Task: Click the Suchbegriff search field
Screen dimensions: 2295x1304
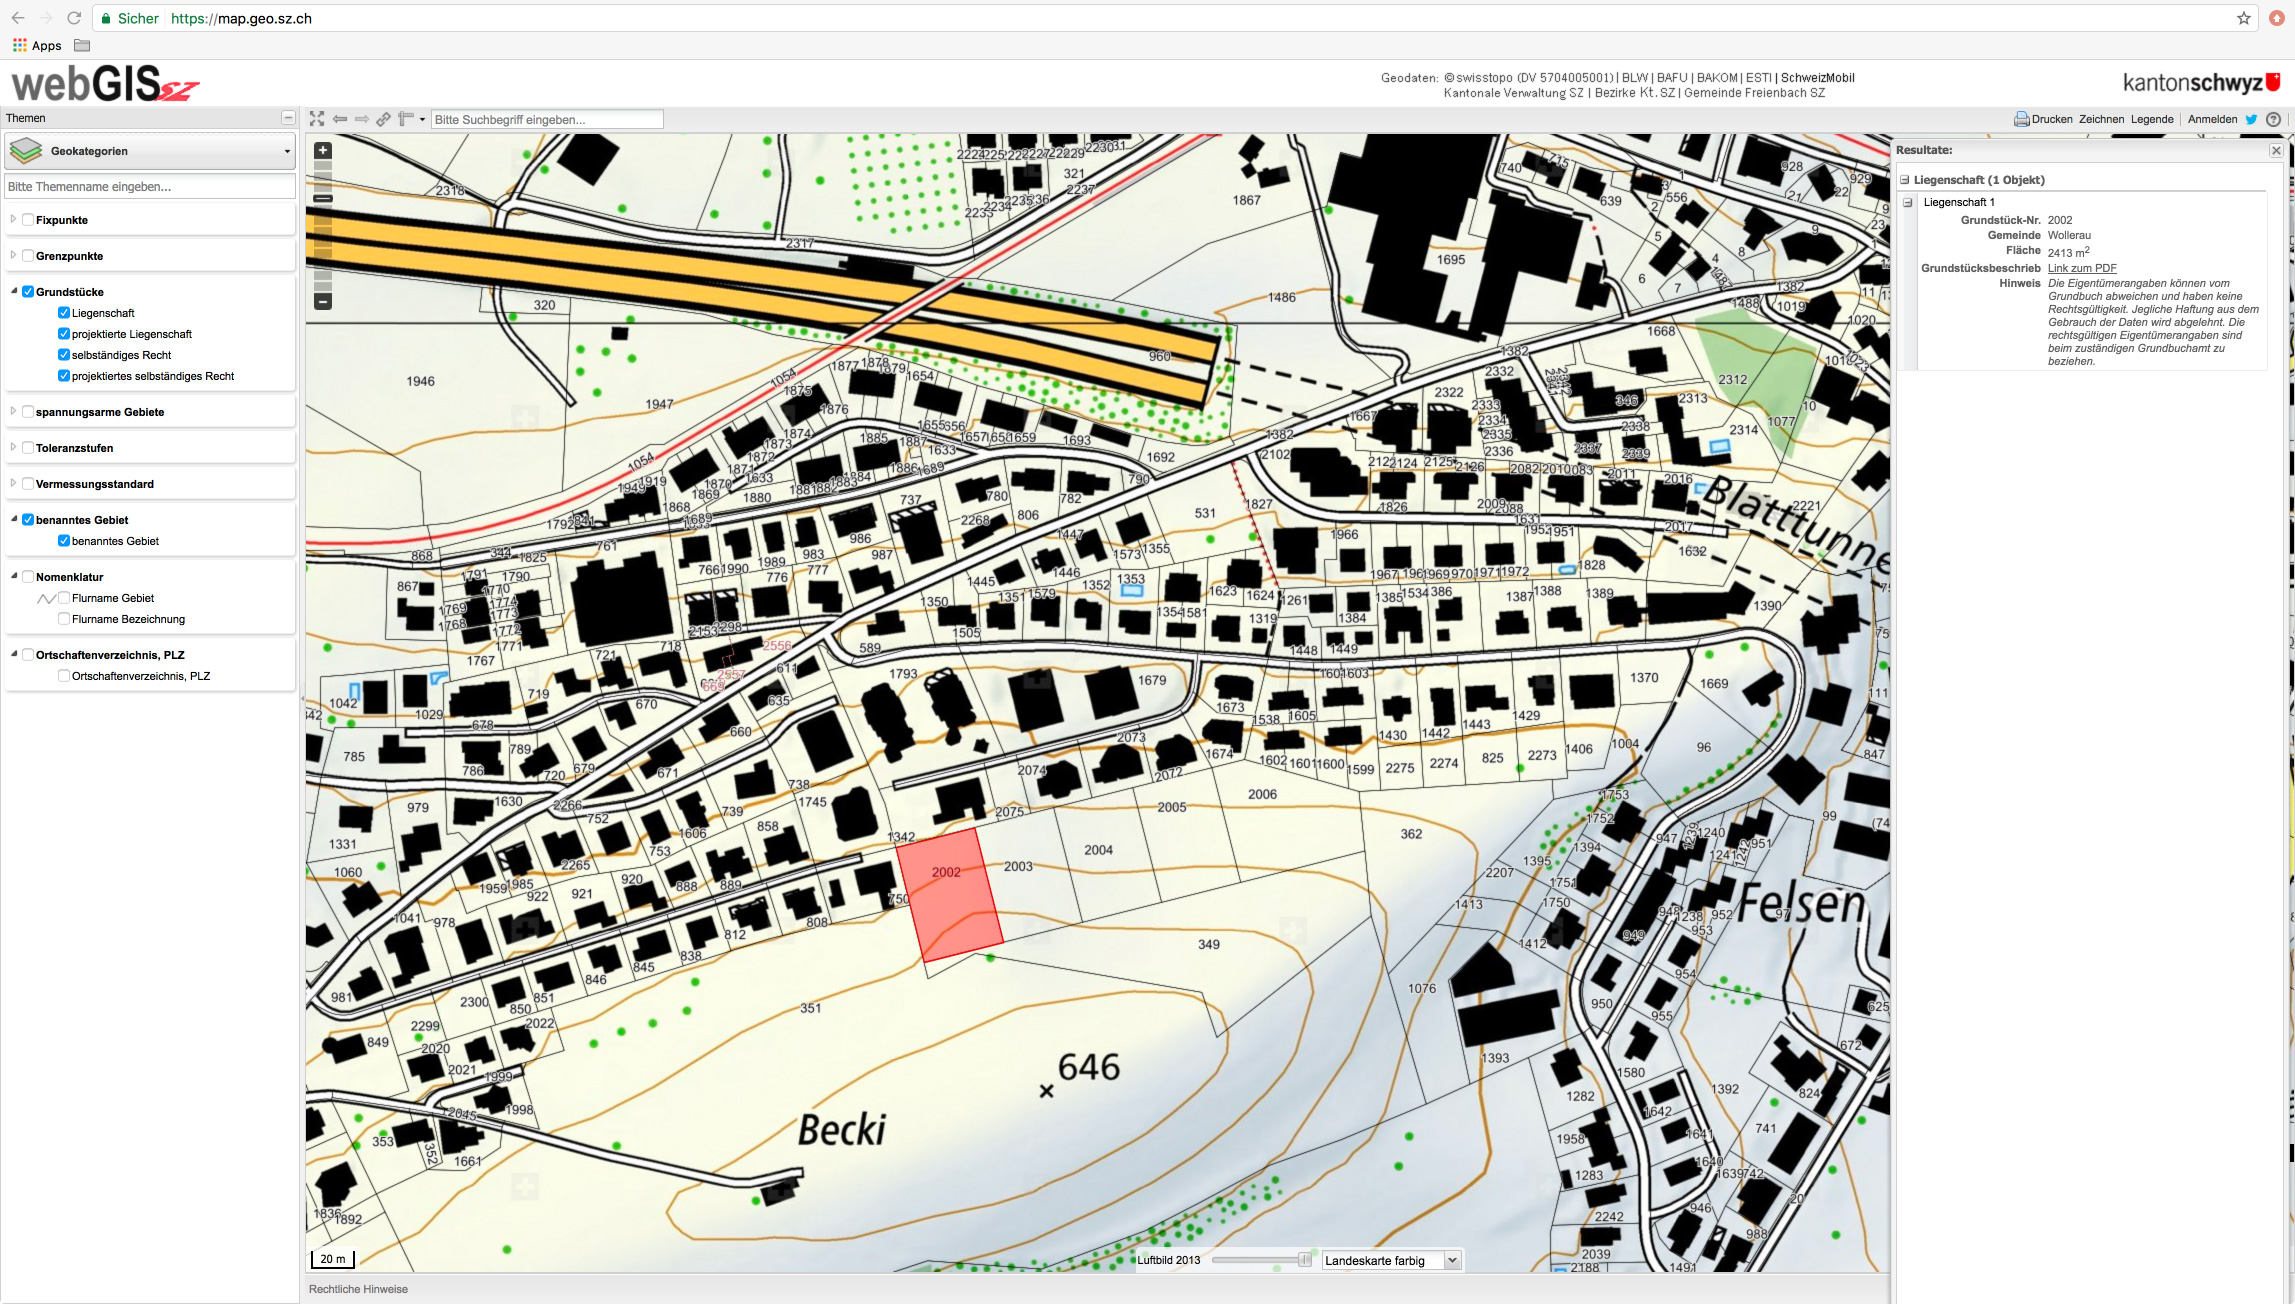Action: click(547, 119)
